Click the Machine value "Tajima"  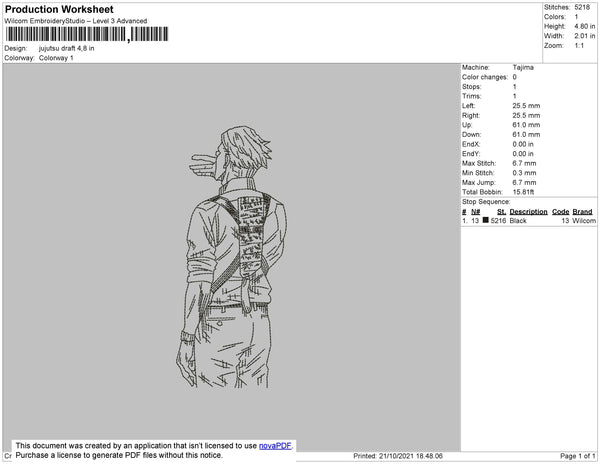(x=523, y=67)
